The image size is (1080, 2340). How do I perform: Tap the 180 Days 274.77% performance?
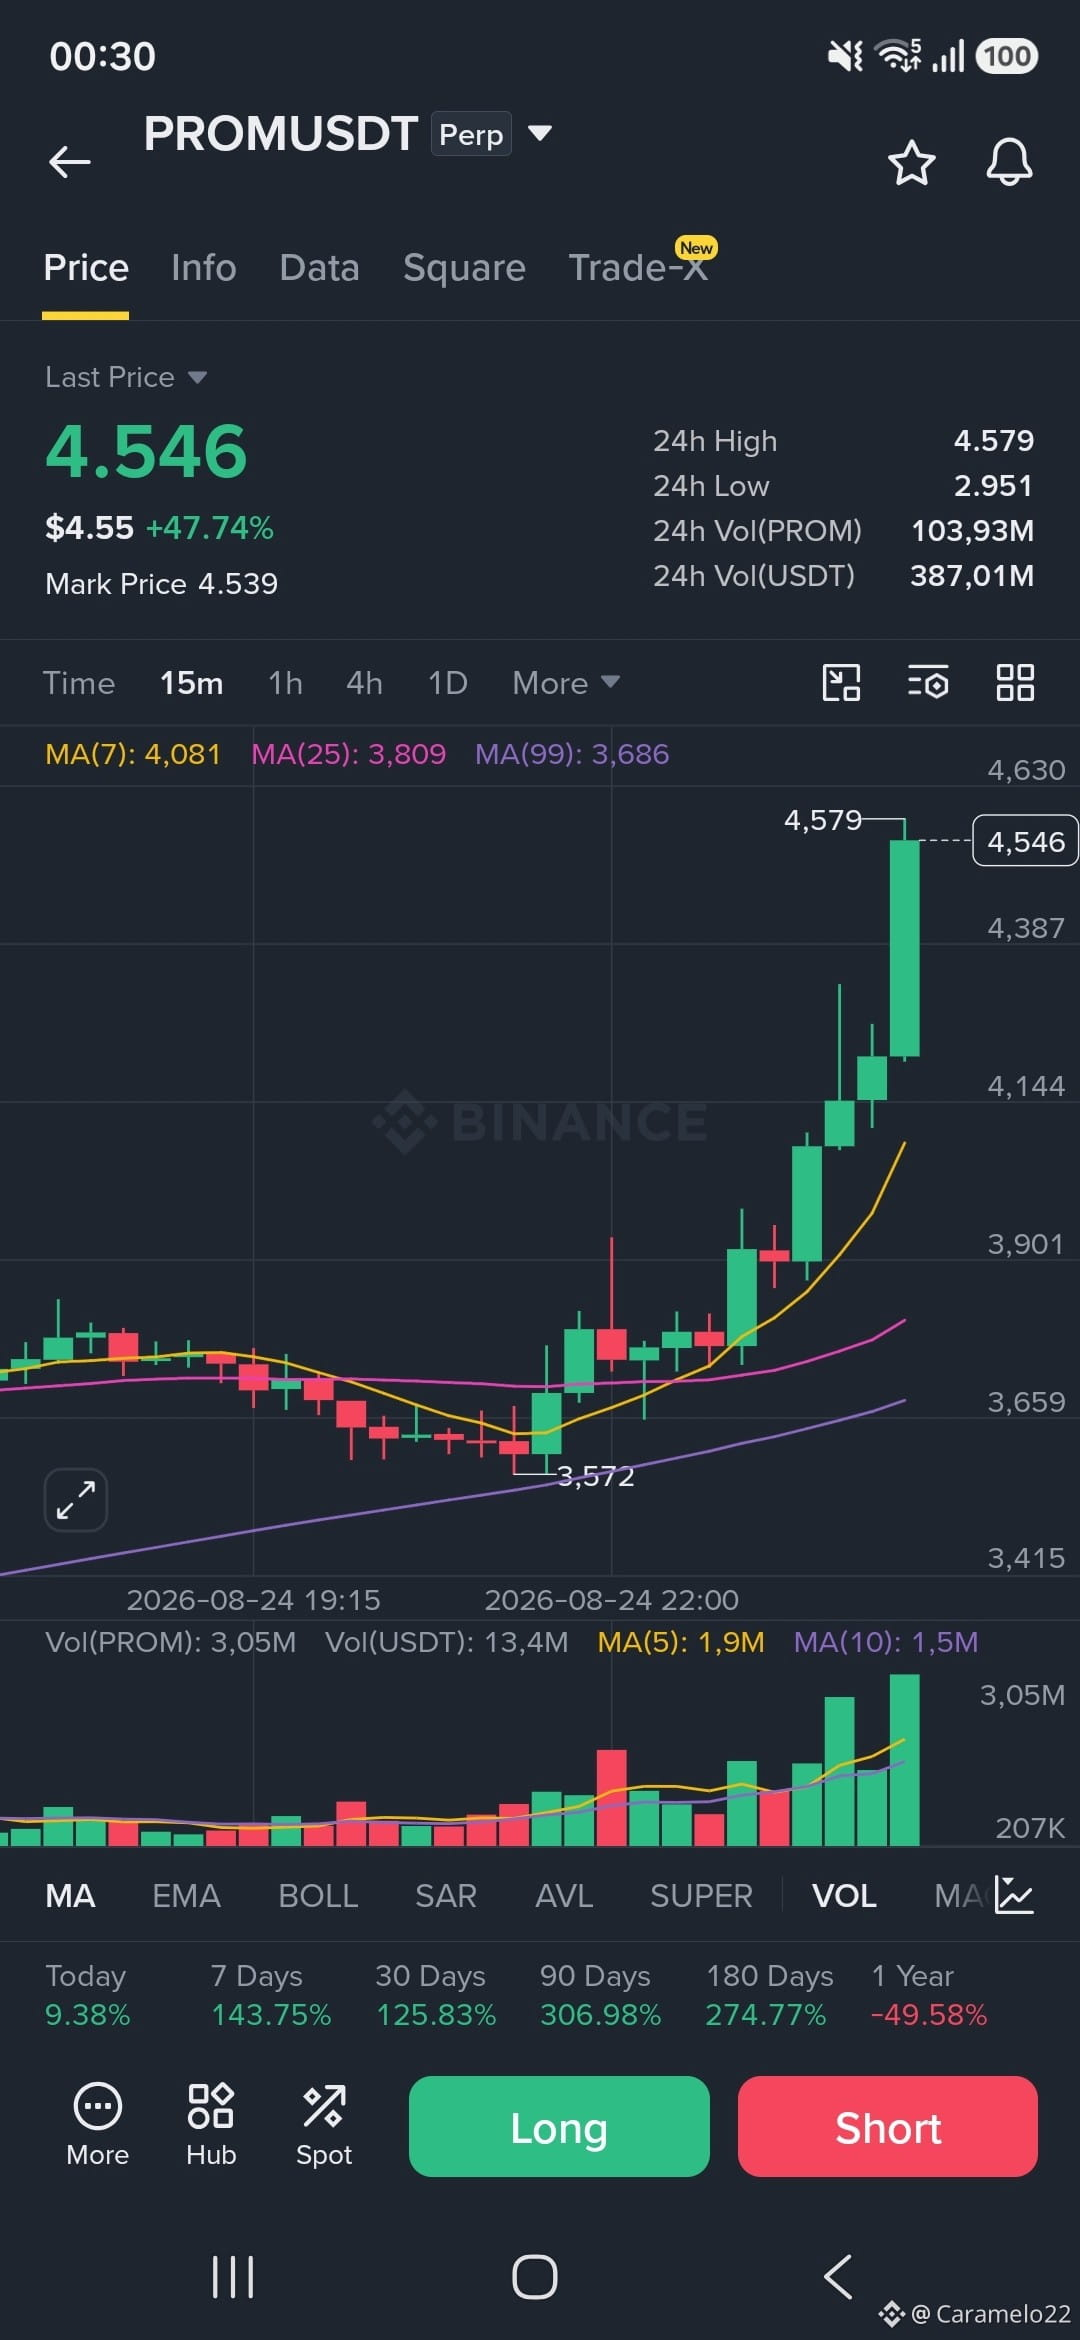tap(769, 1995)
